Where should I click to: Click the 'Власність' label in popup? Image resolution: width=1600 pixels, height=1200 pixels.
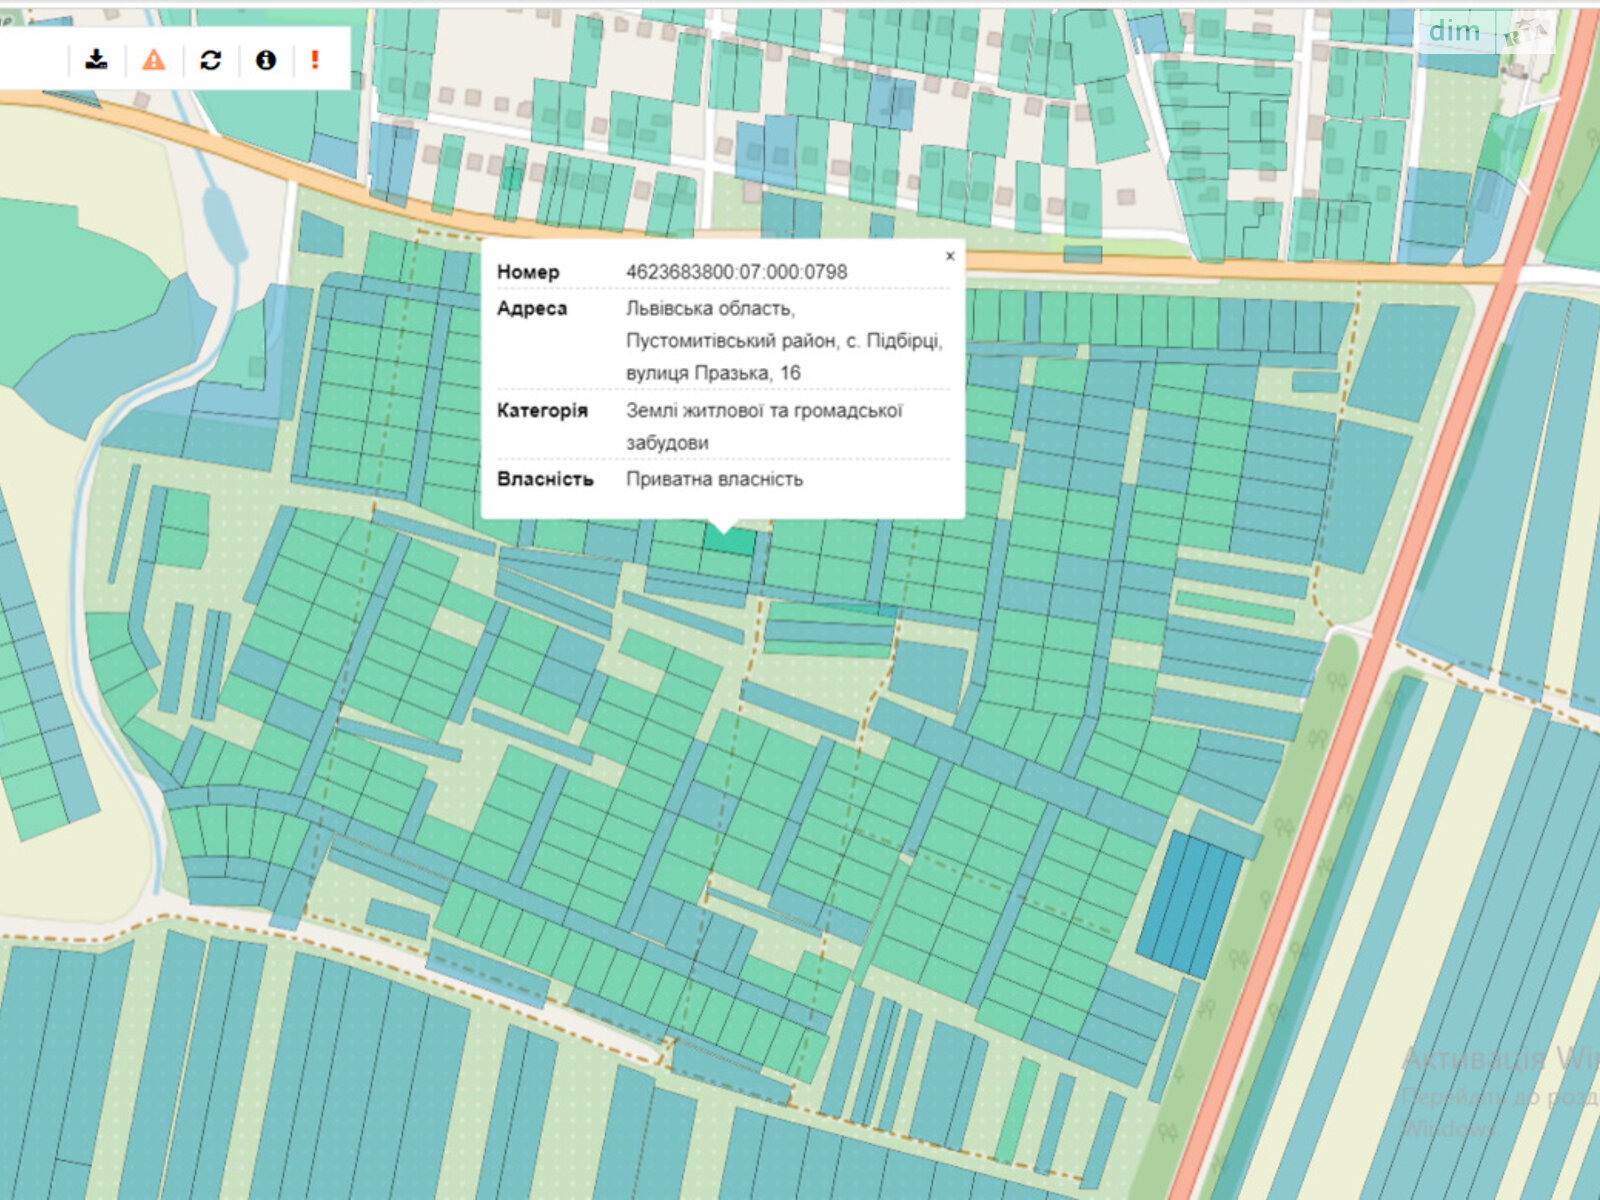(545, 479)
